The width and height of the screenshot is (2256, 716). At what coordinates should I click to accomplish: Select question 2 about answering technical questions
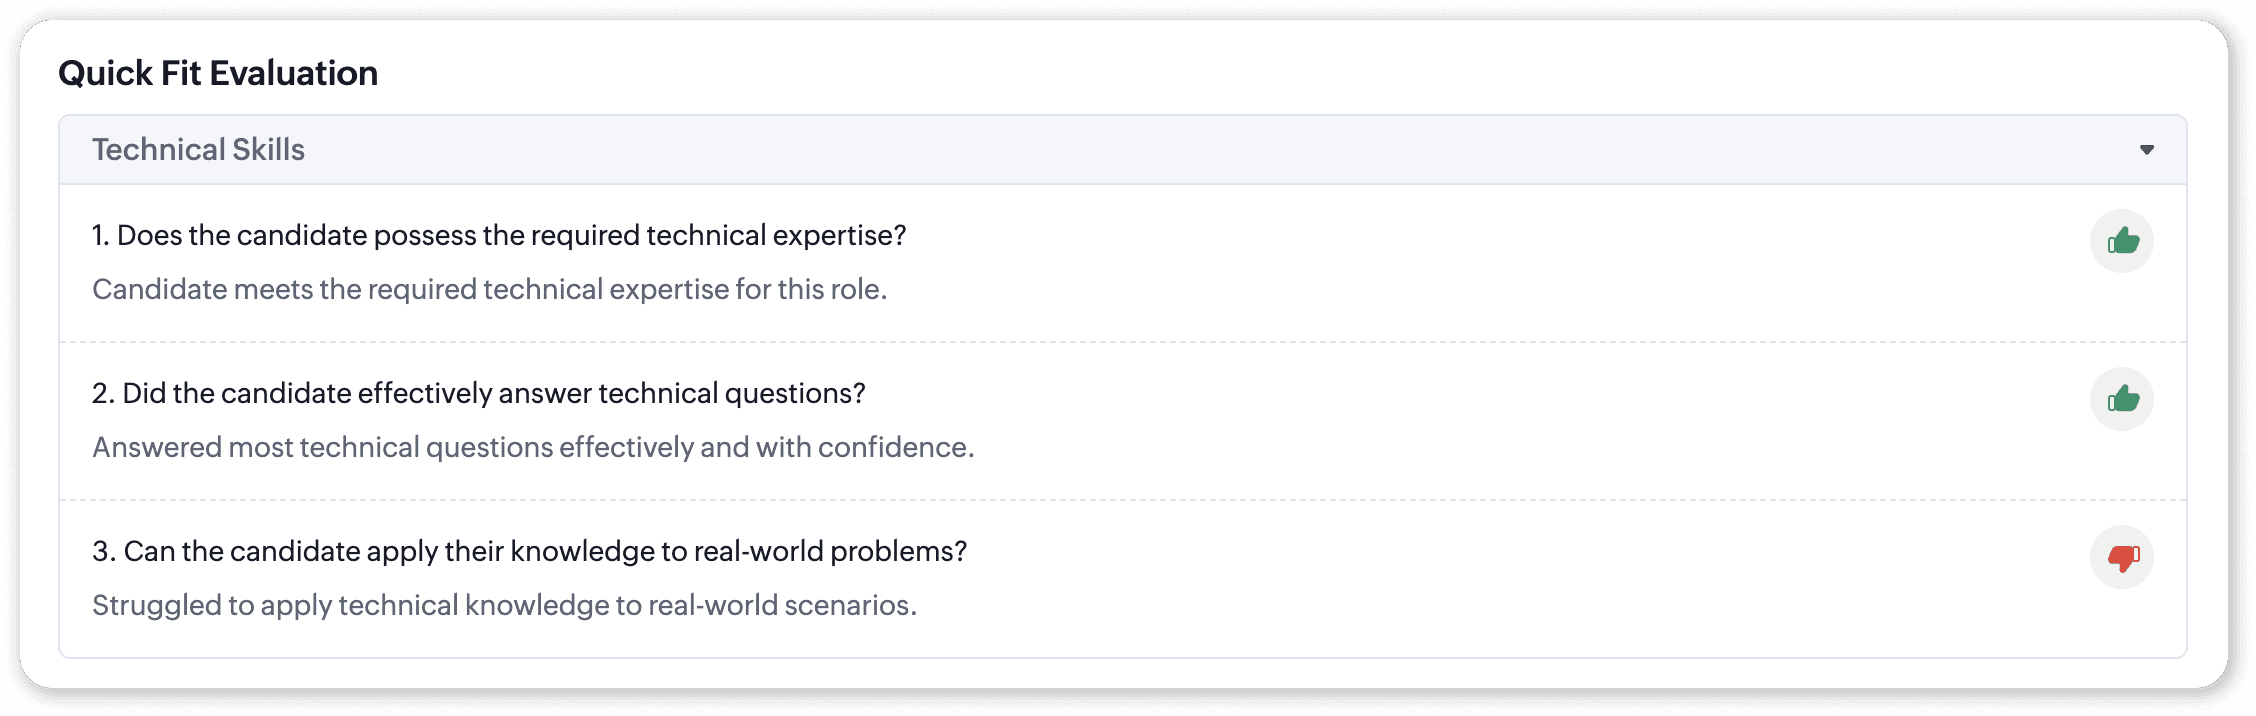(x=478, y=393)
